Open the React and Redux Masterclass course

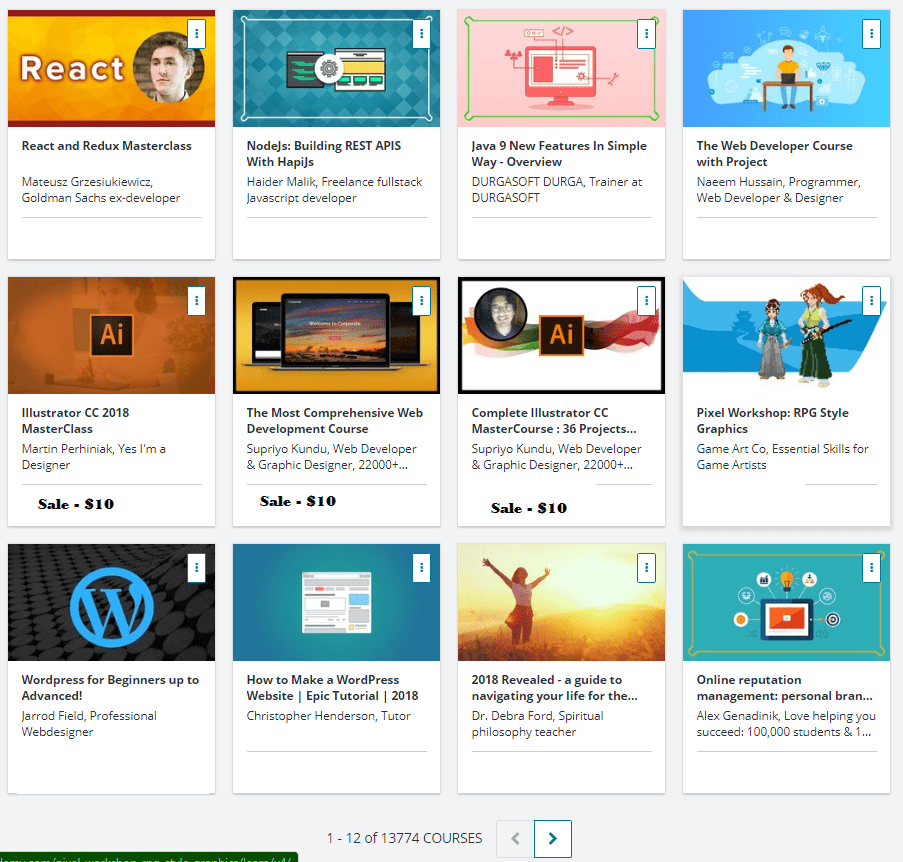[111, 145]
